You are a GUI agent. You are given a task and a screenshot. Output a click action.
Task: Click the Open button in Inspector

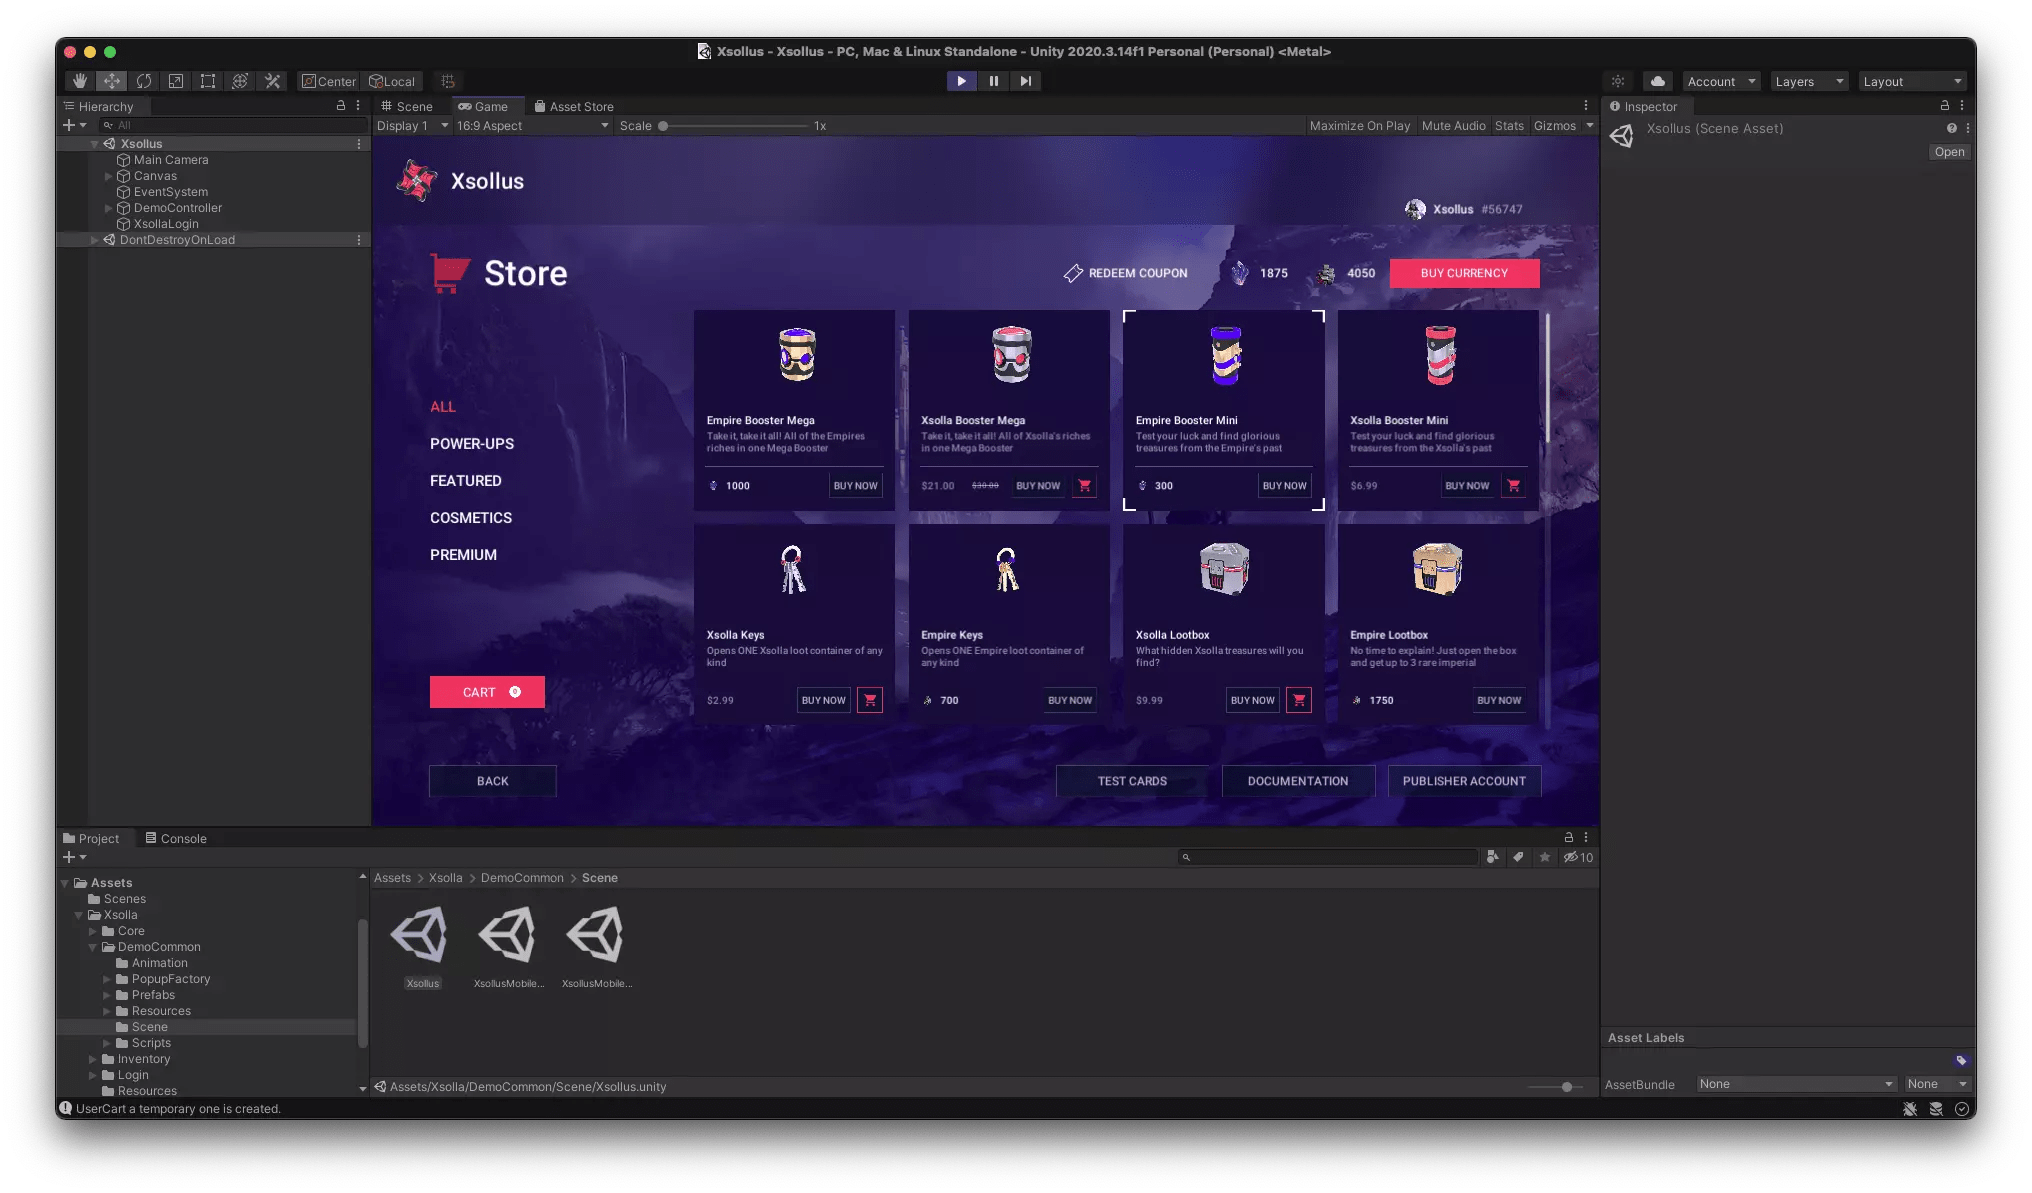(1949, 152)
